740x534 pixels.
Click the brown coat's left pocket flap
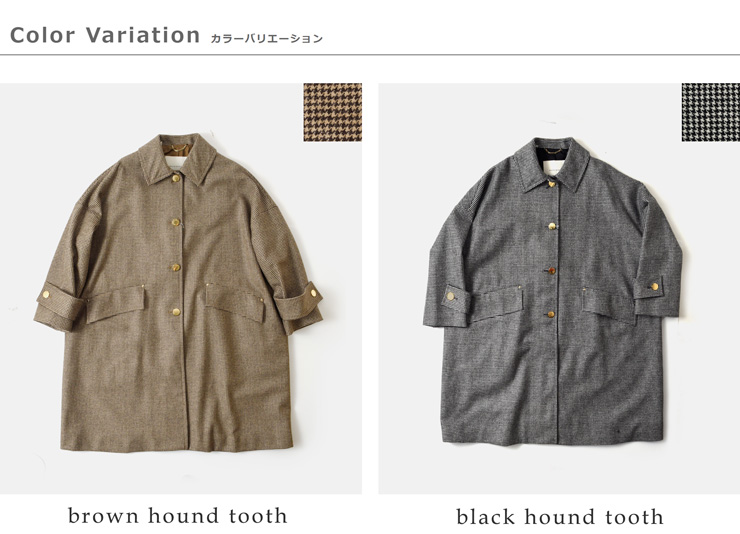point(116,303)
